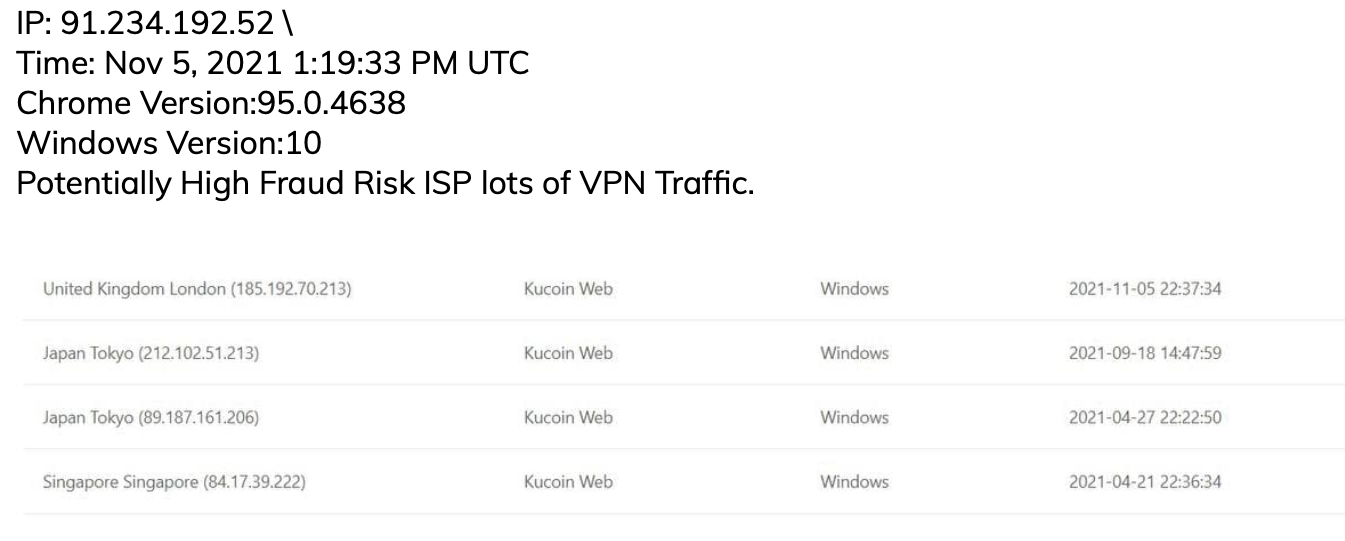Select the United Kingdom London login row
Image resolution: width=1345 pixels, height=541 pixels.
[197, 289]
